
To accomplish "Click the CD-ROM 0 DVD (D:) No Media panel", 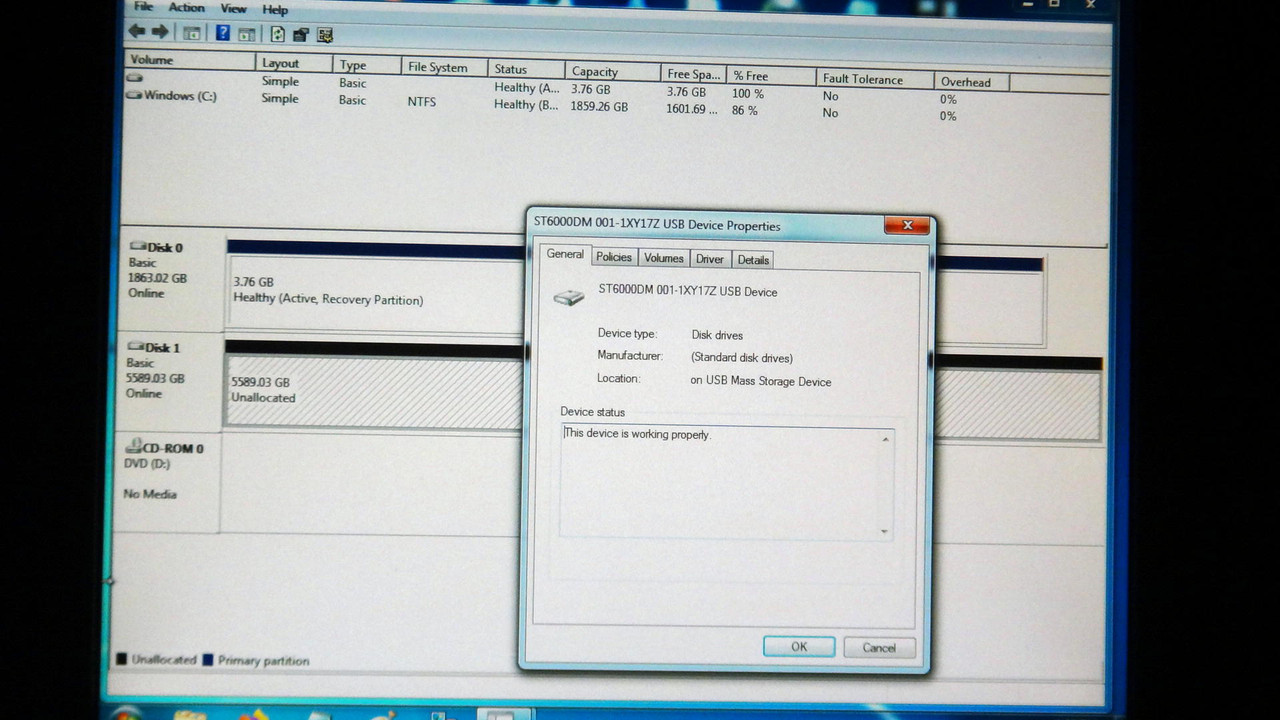I will coord(168,483).
